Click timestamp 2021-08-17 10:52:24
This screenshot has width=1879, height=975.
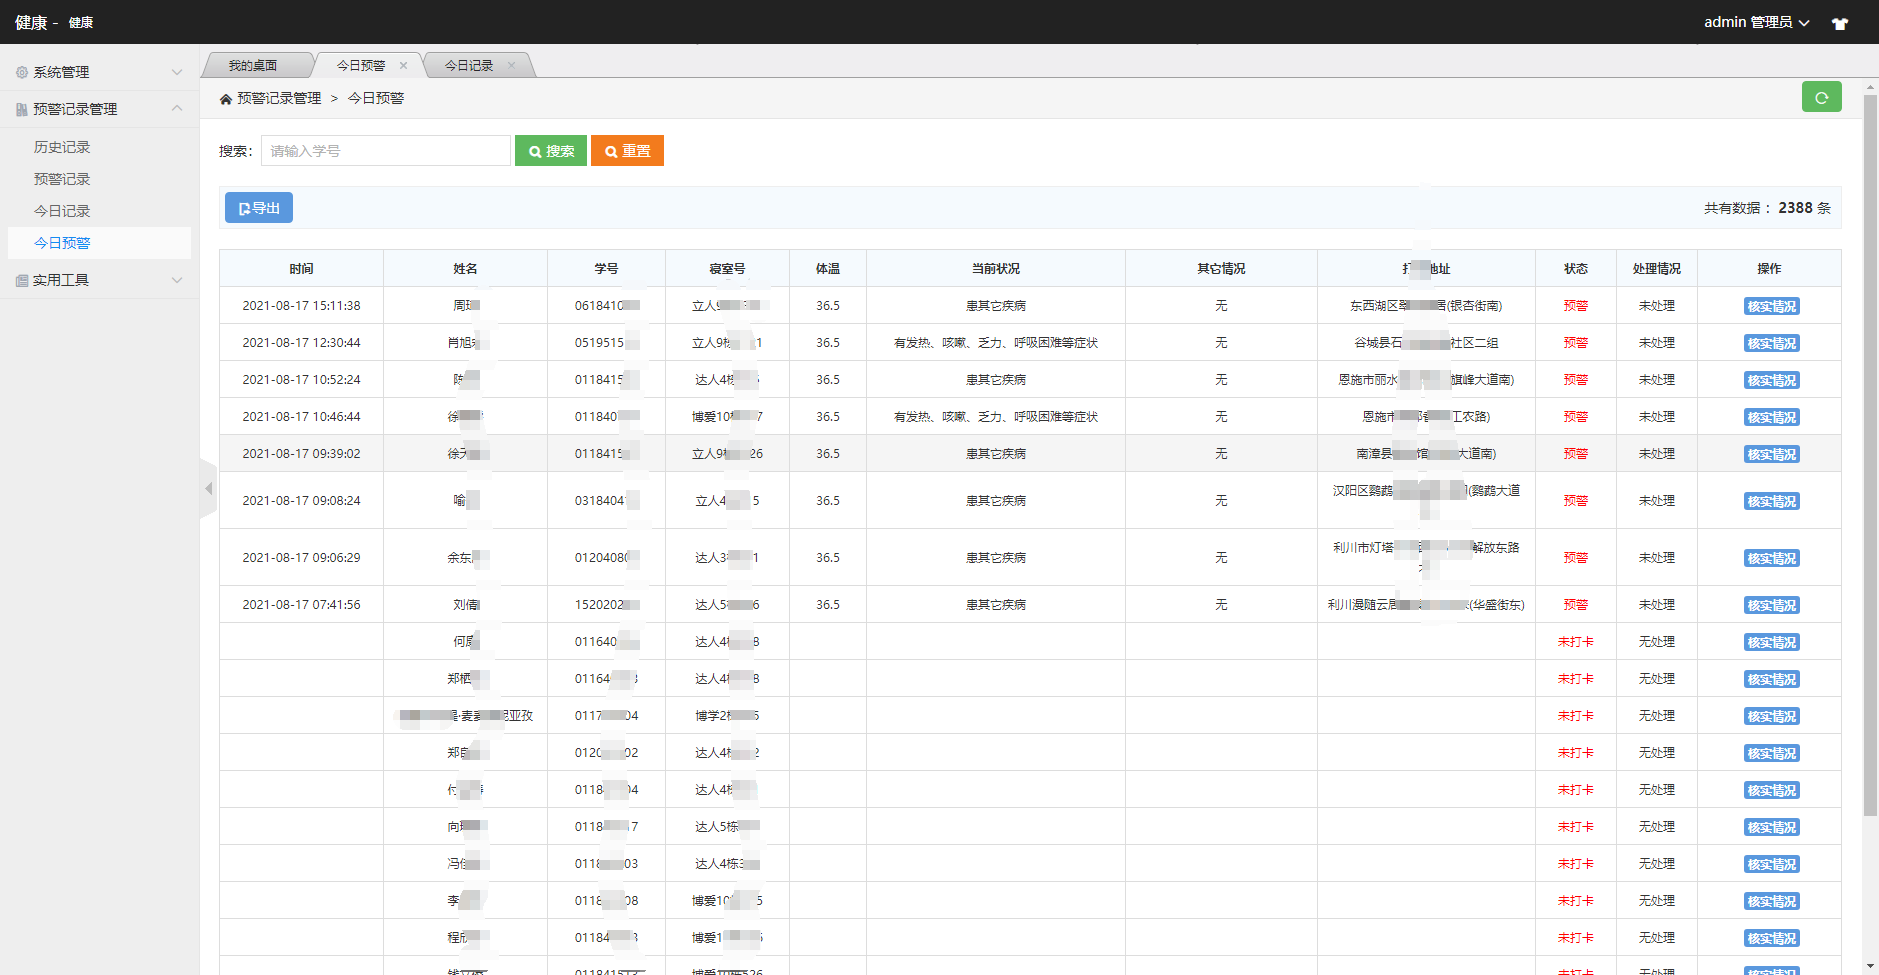click(x=301, y=380)
